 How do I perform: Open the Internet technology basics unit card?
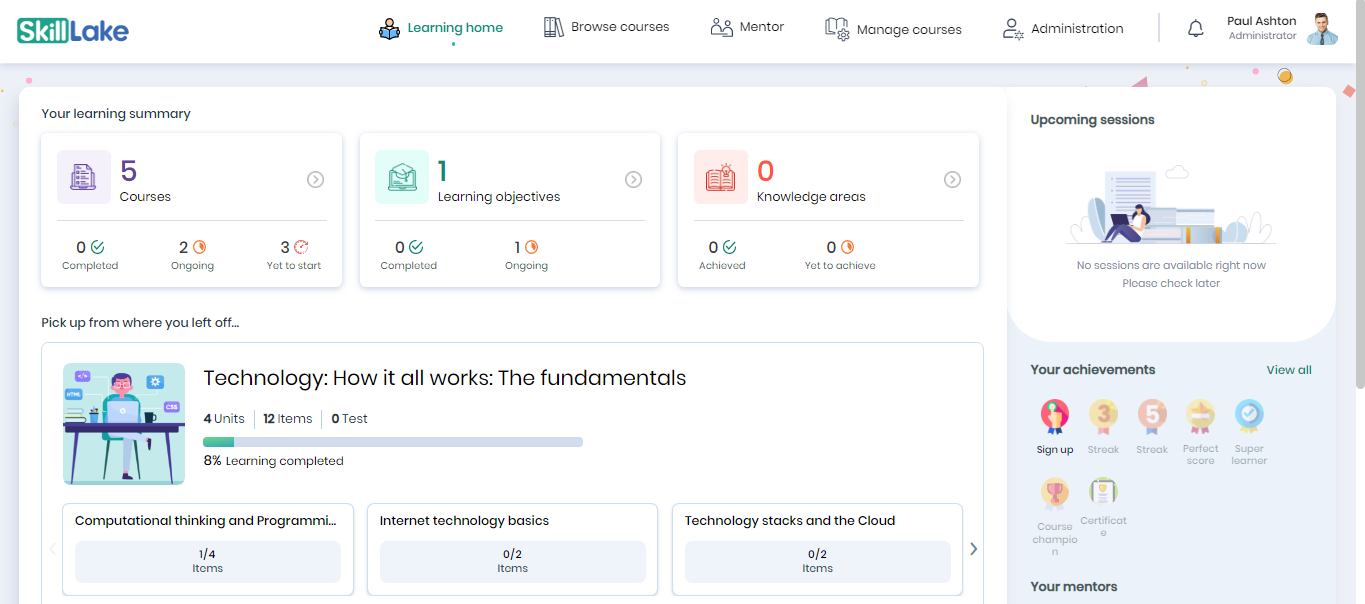(512, 549)
